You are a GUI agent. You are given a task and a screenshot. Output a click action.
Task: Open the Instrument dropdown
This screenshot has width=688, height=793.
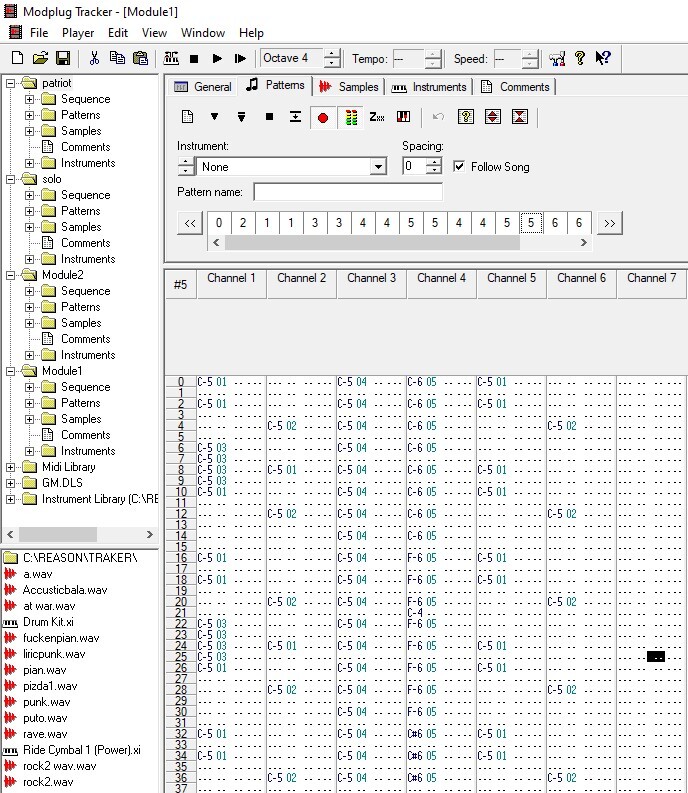coord(378,167)
